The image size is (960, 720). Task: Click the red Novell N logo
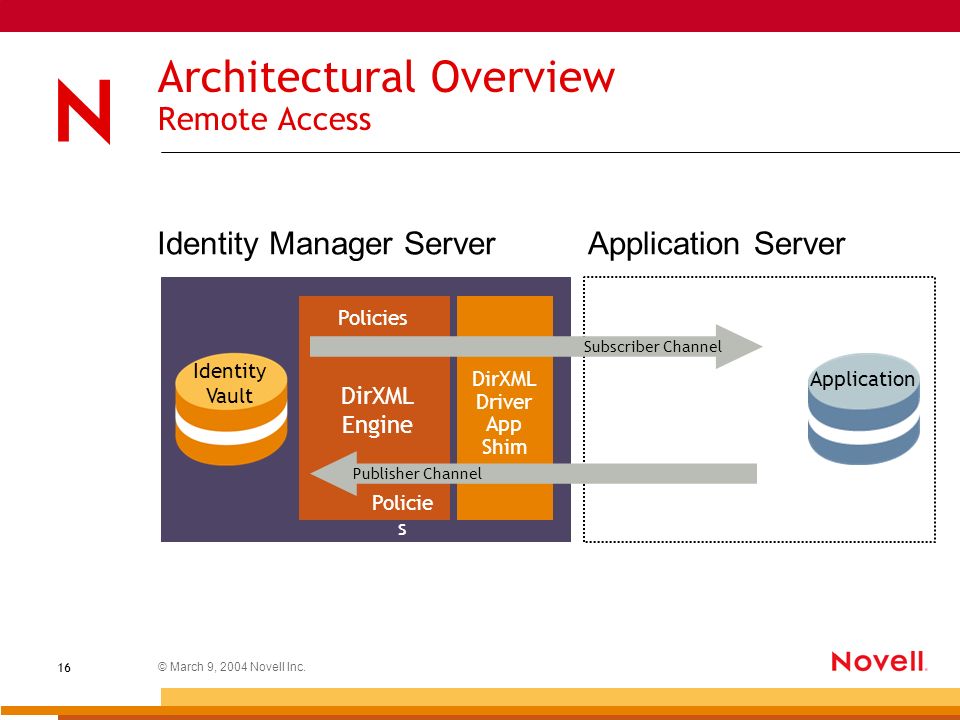pos(84,111)
